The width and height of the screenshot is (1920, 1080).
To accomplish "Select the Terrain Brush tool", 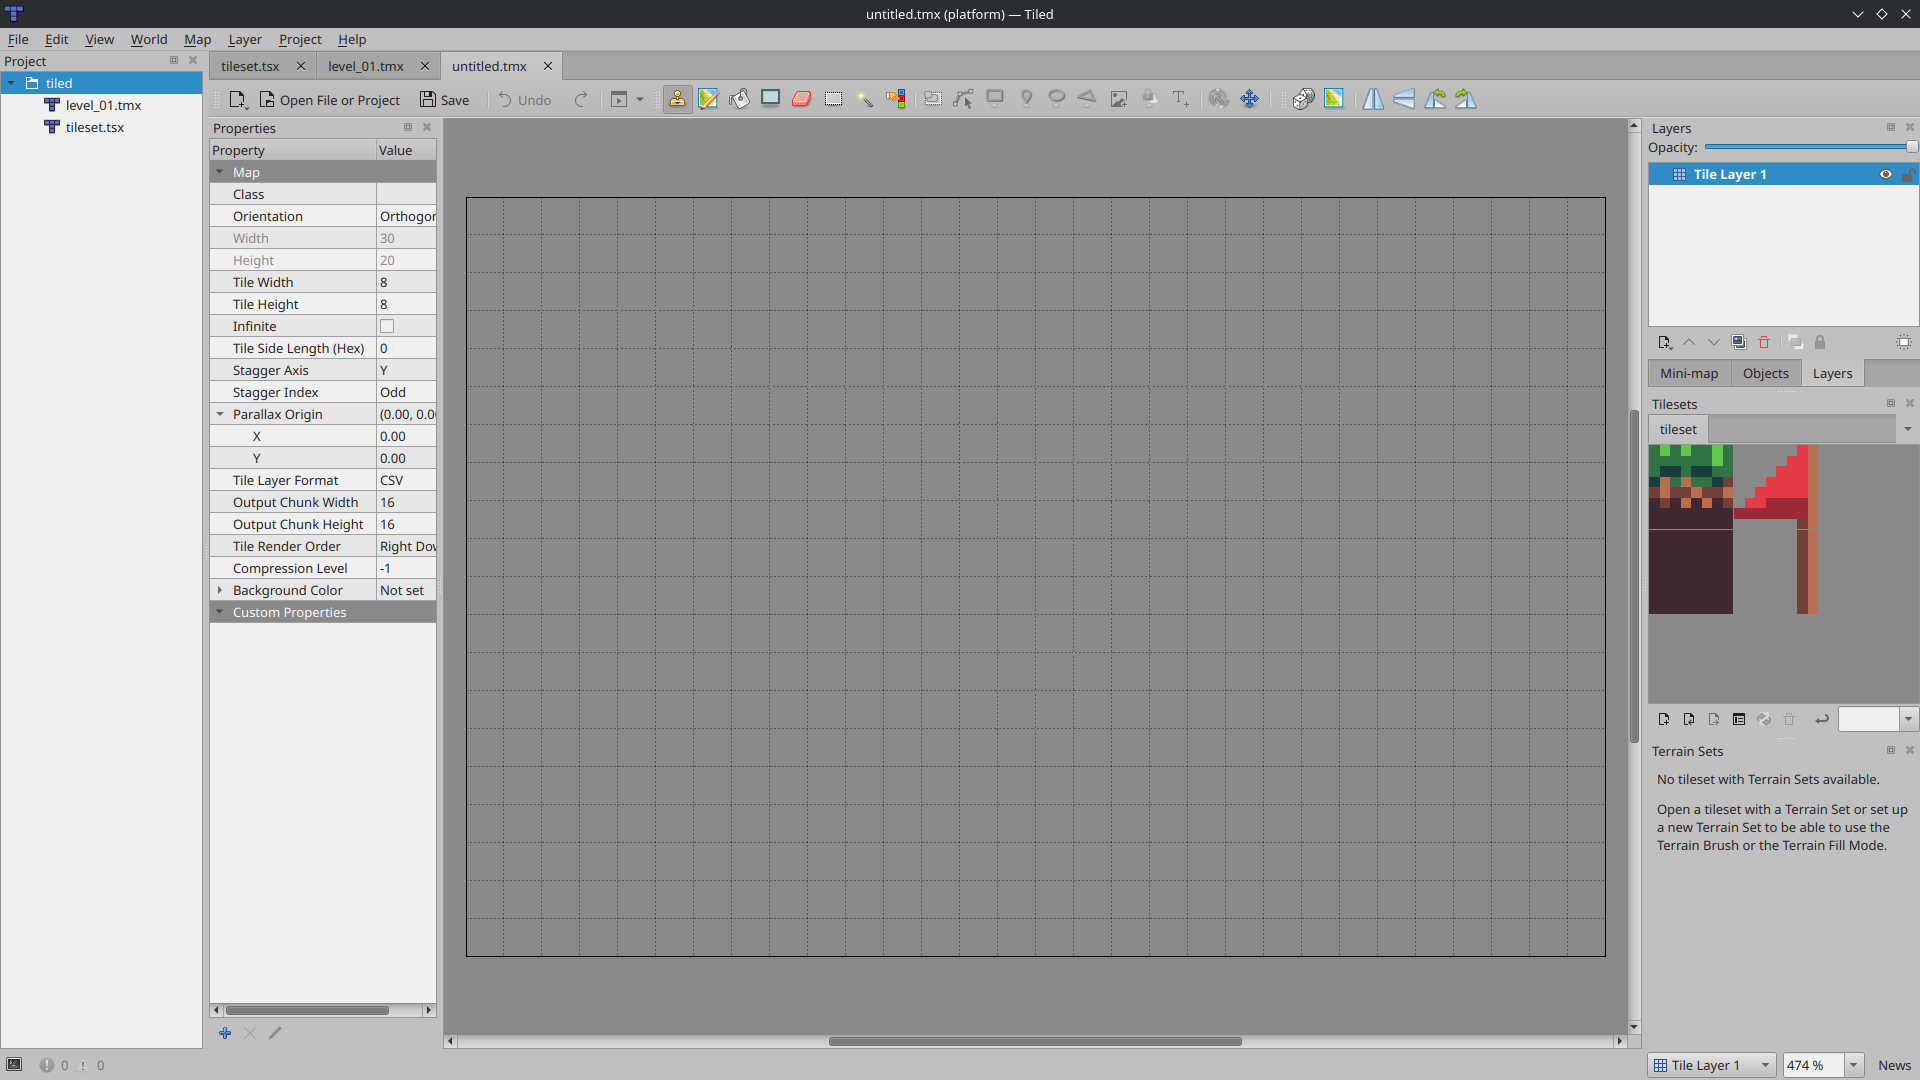I will click(x=709, y=99).
